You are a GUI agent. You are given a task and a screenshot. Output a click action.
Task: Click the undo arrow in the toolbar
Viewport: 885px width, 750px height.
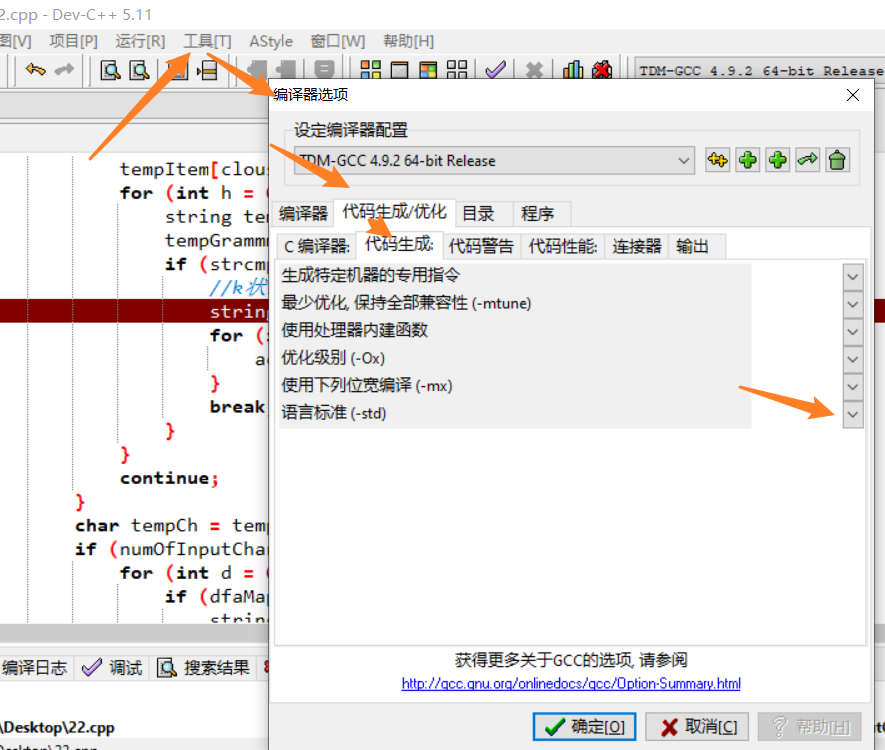(33, 71)
